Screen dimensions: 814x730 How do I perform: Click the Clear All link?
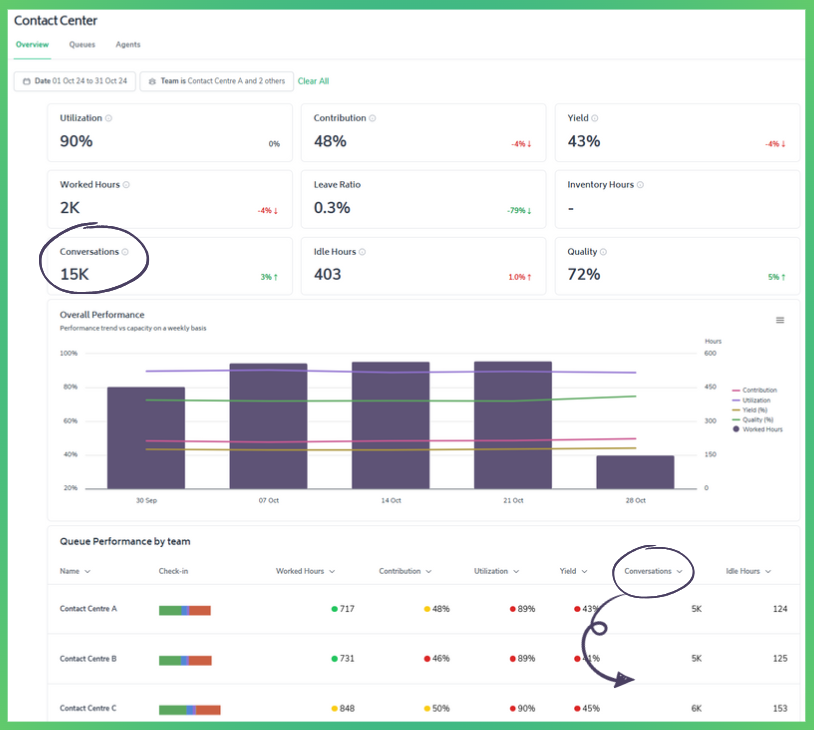click(313, 81)
